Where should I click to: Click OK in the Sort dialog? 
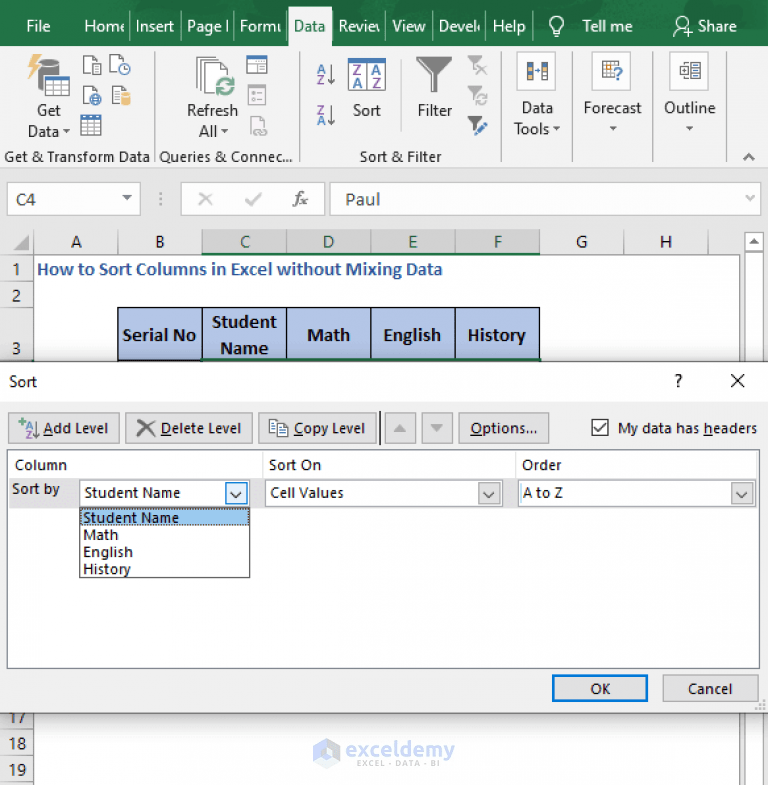(x=600, y=689)
